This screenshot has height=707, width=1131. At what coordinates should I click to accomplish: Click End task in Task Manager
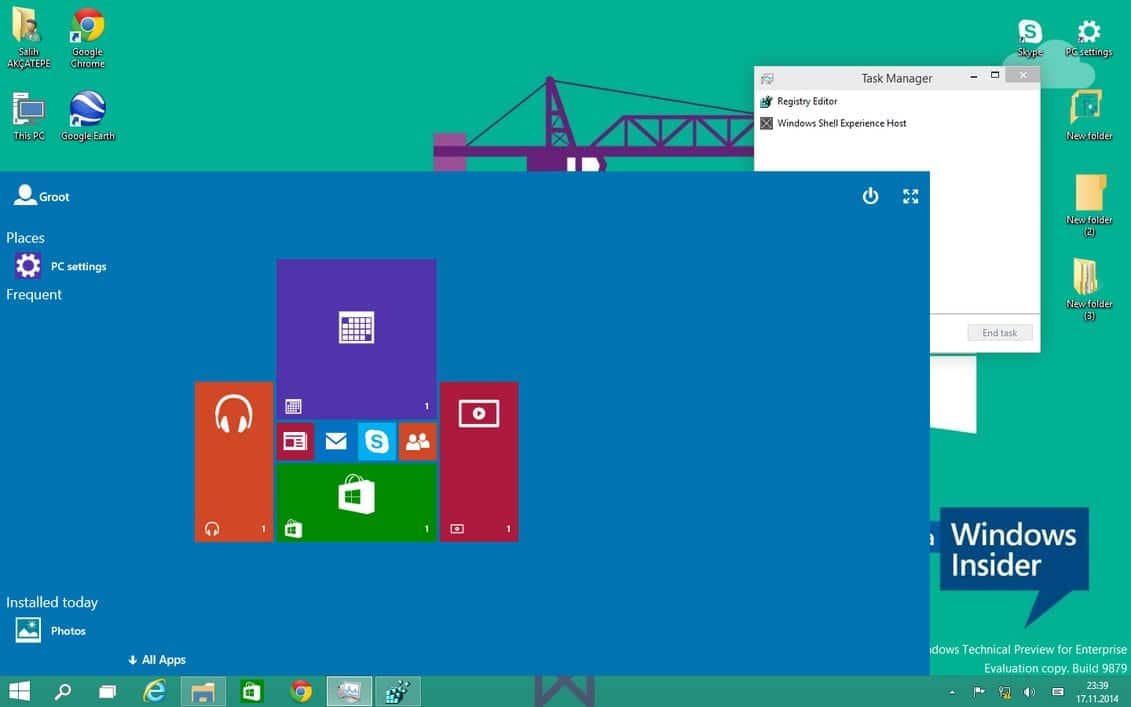tap(1000, 333)
